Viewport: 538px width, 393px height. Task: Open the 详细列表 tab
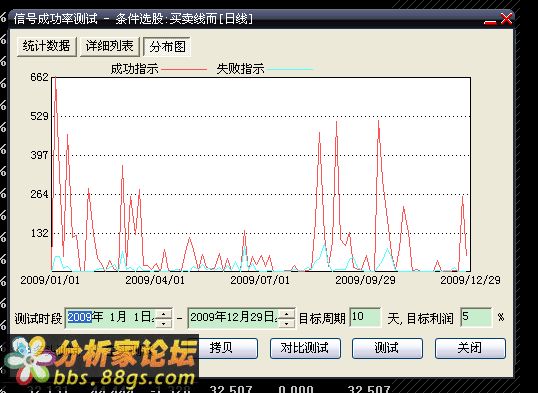110,46
